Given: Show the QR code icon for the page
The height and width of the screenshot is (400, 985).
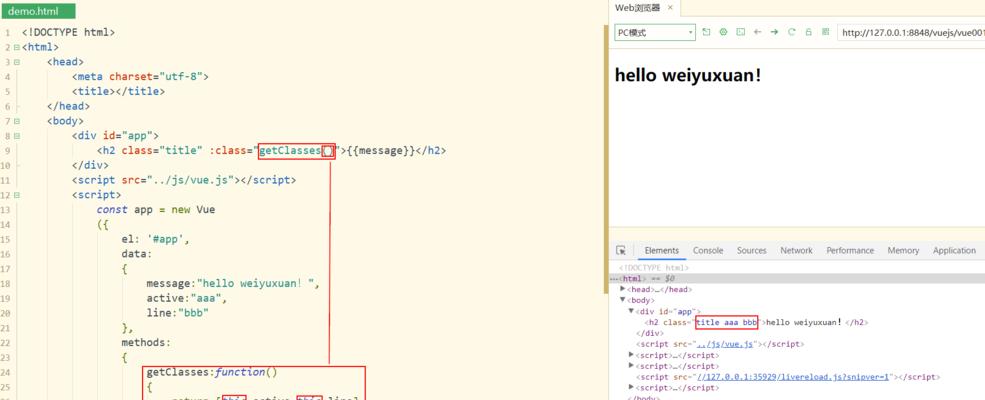Looking at the screenshot, I should tap(825, 32).
